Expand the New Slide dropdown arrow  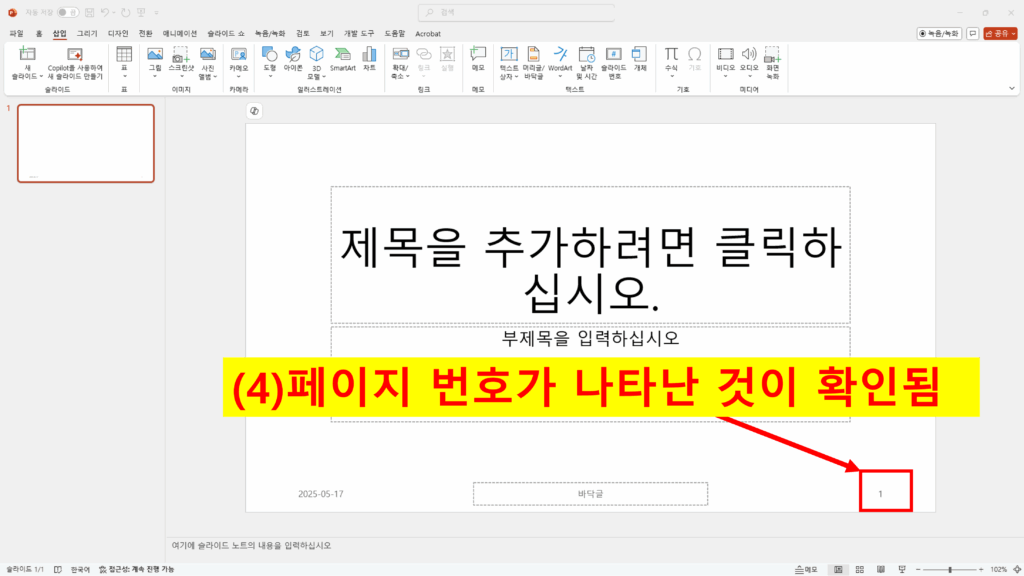pos(41,76)
